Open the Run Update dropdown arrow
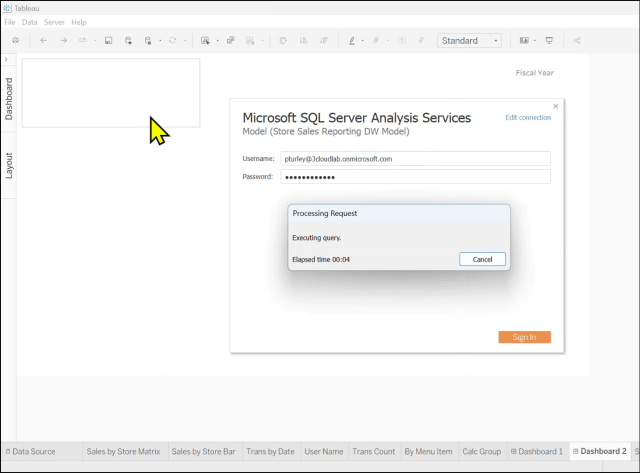This screenshot has height=473, width=640. tap(184, 40)
